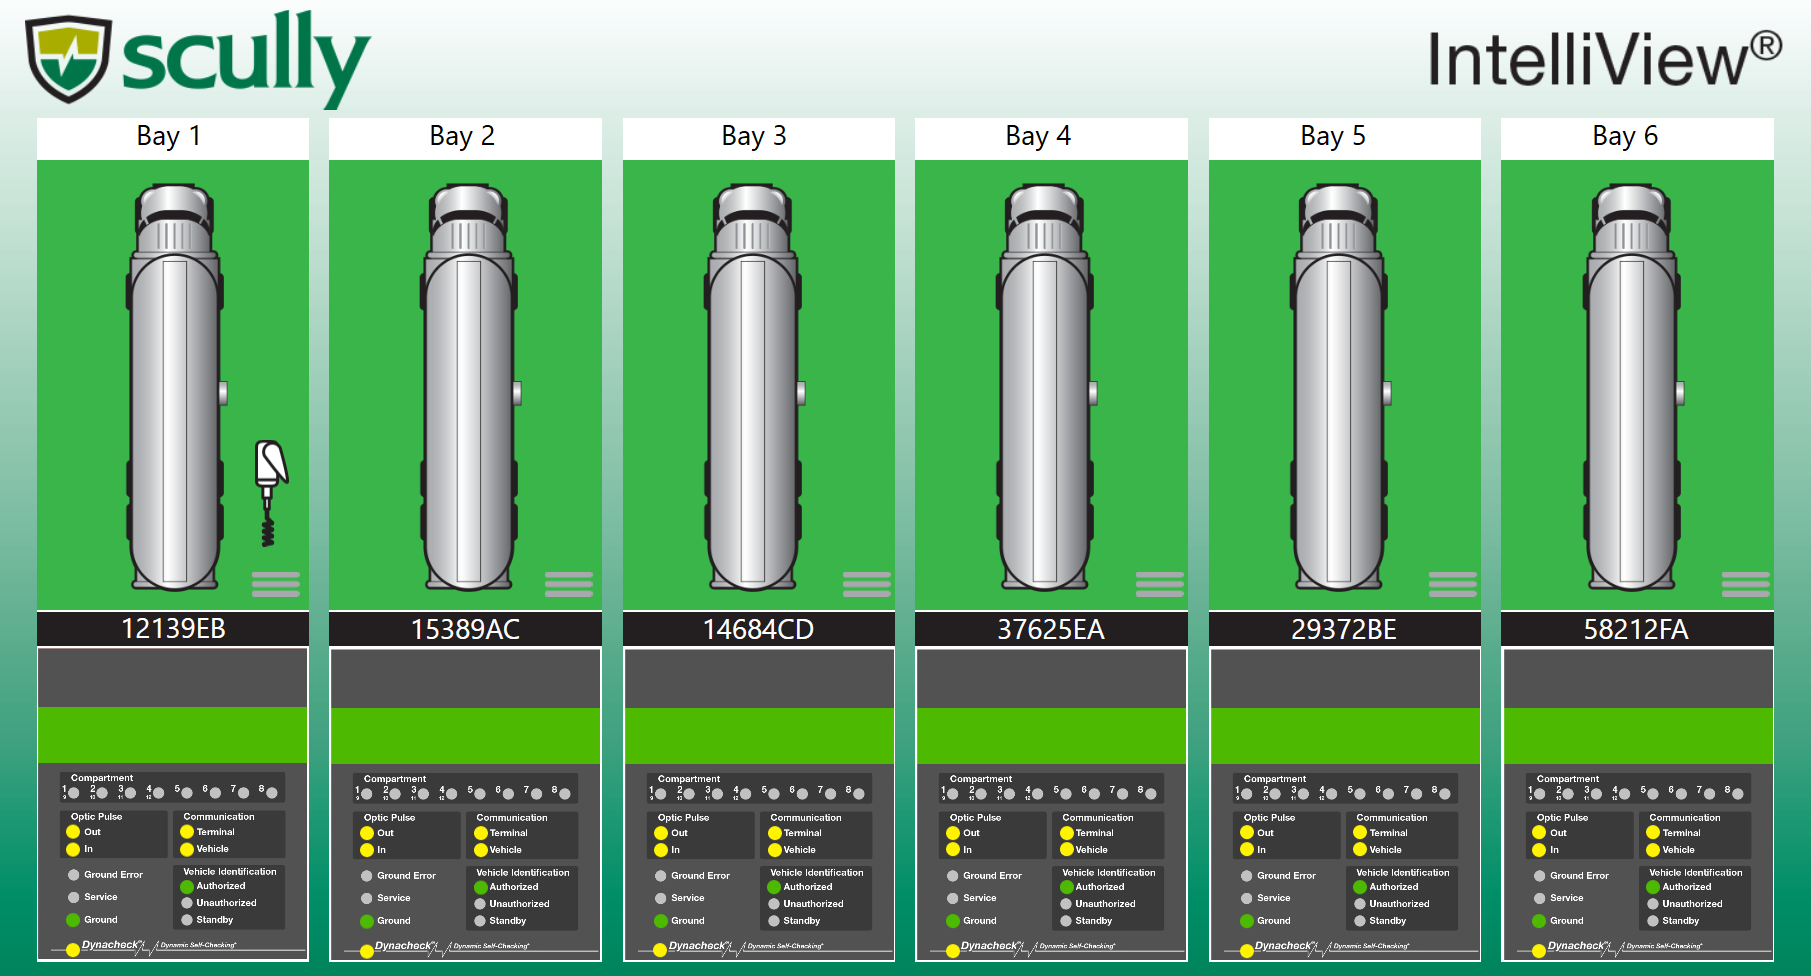Click vehicle ID 58212FA

(1637, 629)
